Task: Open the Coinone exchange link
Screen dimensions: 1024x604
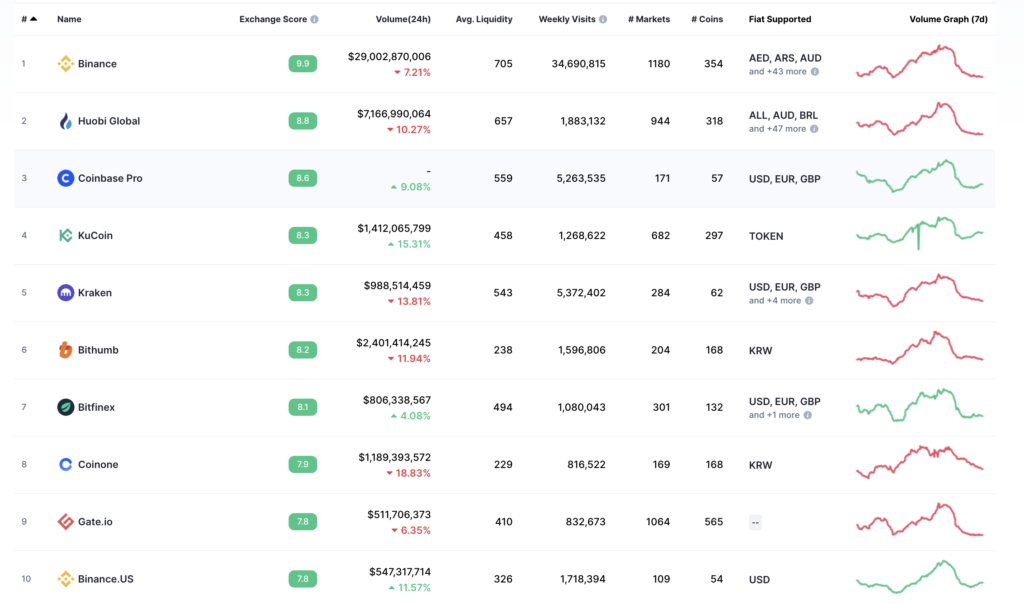Action: tap(97, 465)
